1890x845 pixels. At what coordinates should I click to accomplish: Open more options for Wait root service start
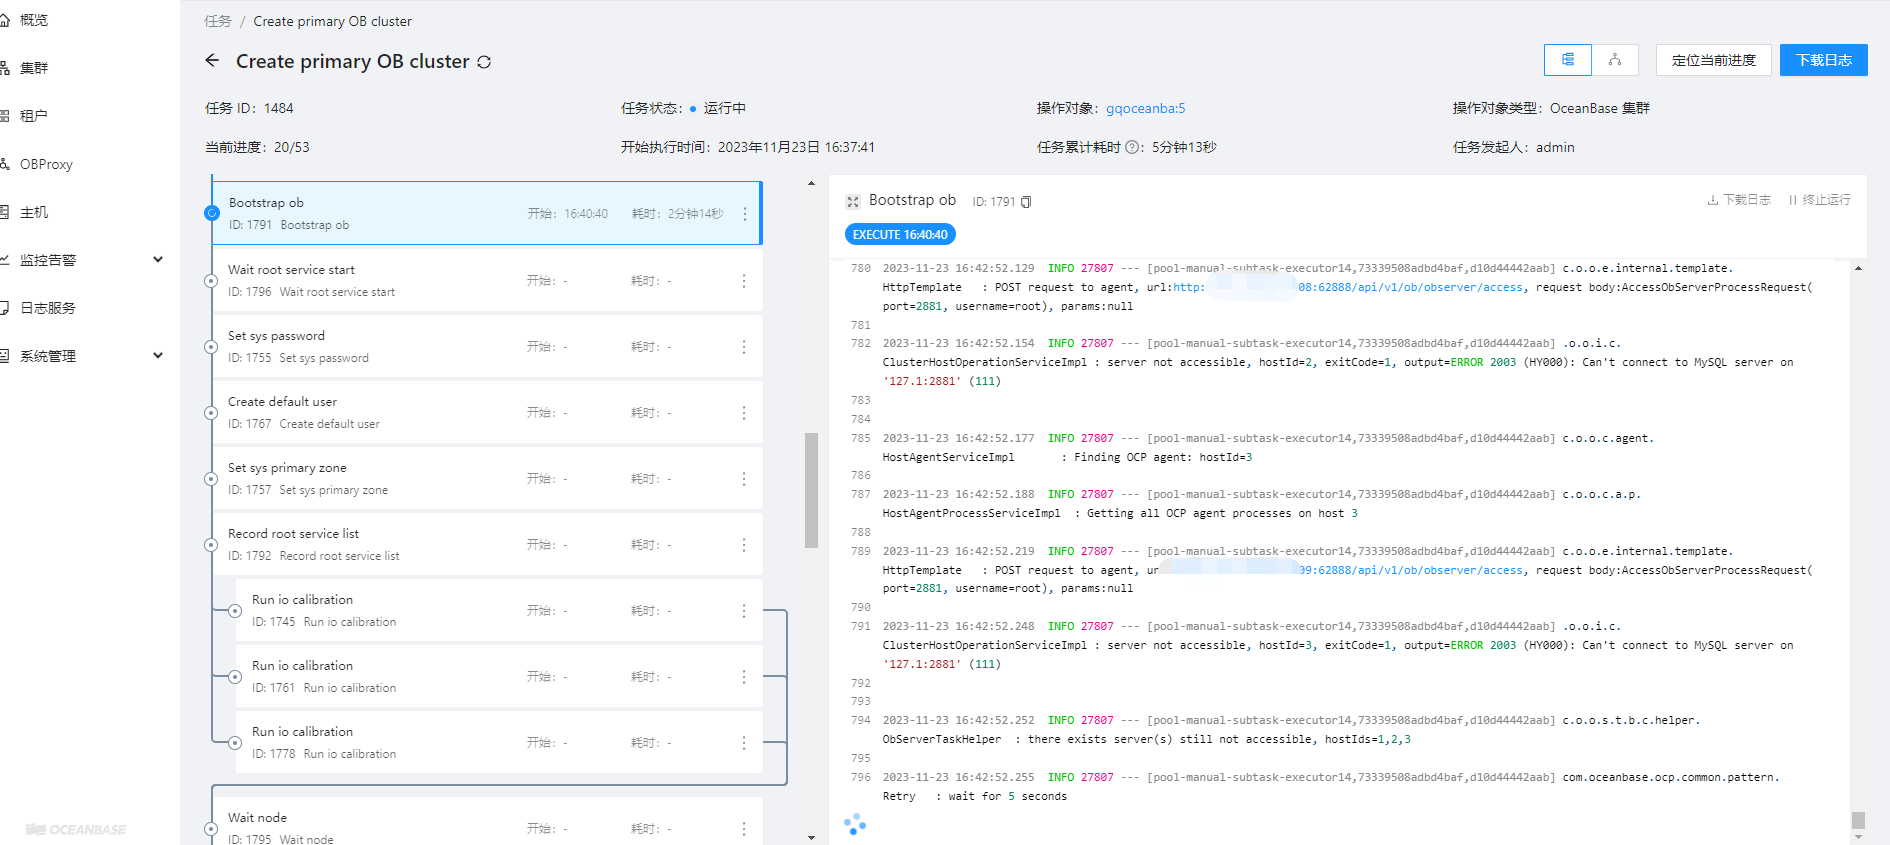coord(744,281)
